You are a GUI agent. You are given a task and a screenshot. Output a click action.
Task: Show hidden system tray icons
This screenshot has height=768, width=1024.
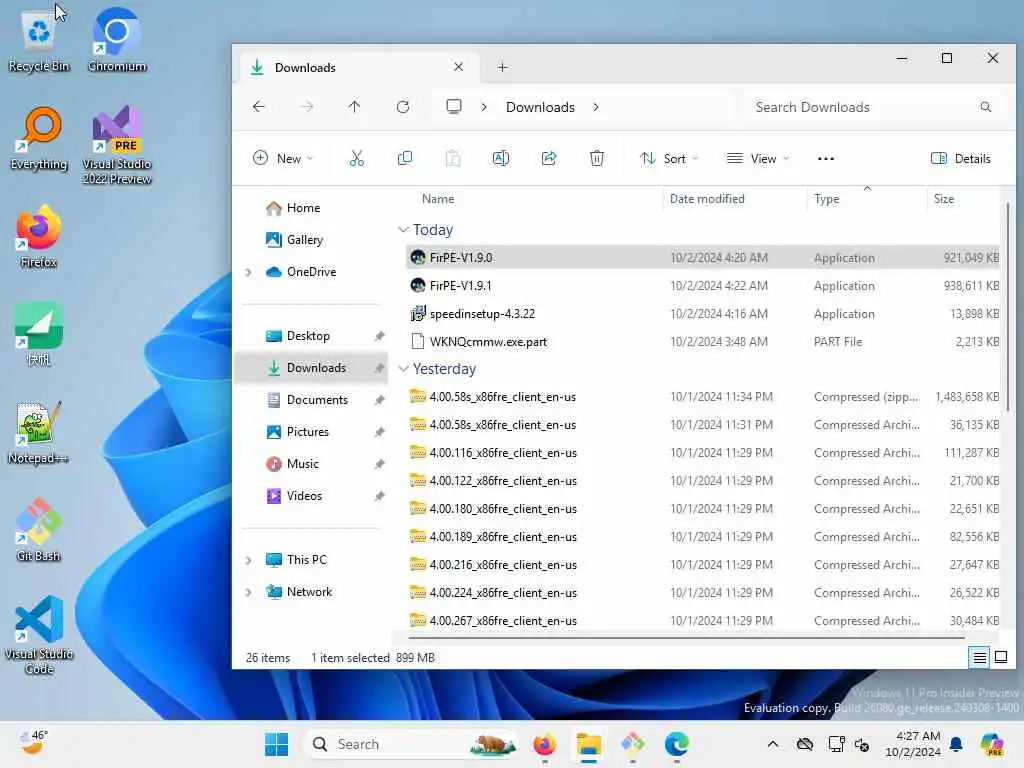pos(773,744)
